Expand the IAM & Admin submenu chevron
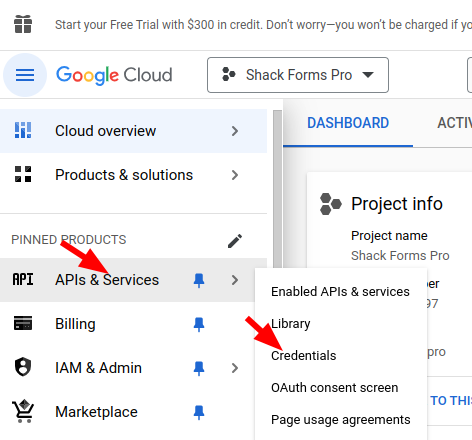Screen dimensions: 472x440 pyautogui.click(x=235, y=368)
